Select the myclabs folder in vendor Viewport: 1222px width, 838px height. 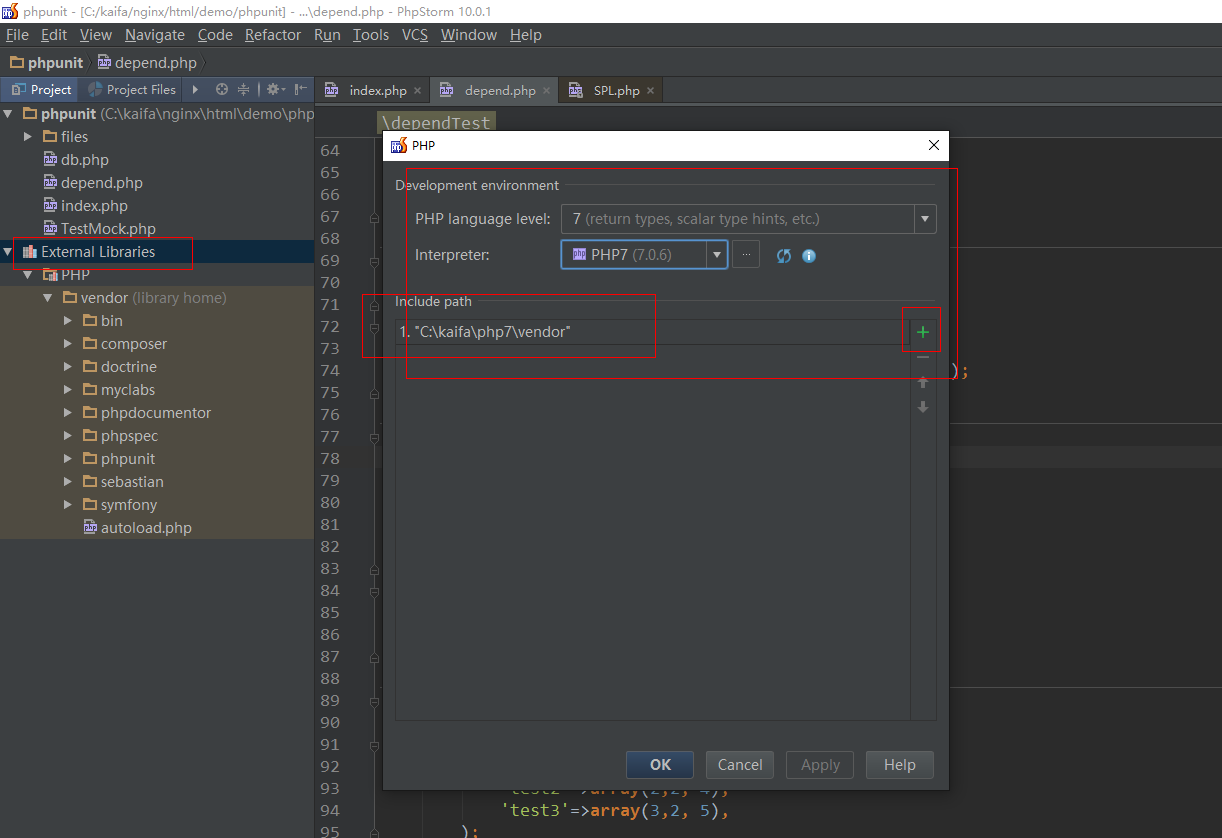click(128, 390)
